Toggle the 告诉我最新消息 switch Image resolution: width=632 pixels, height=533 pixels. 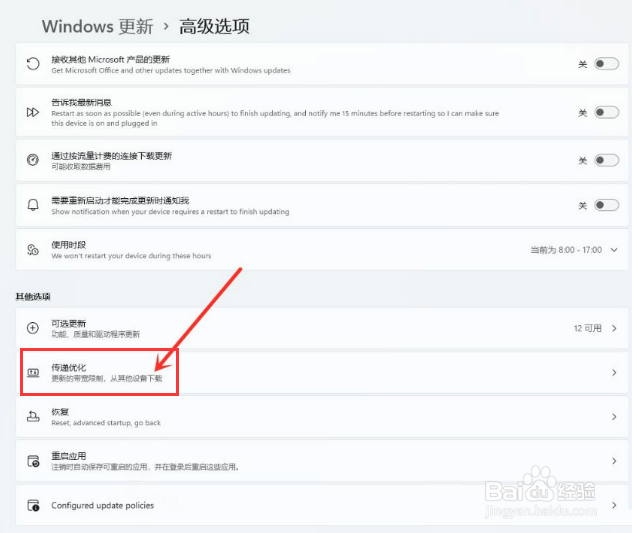[x=607, y=112]
